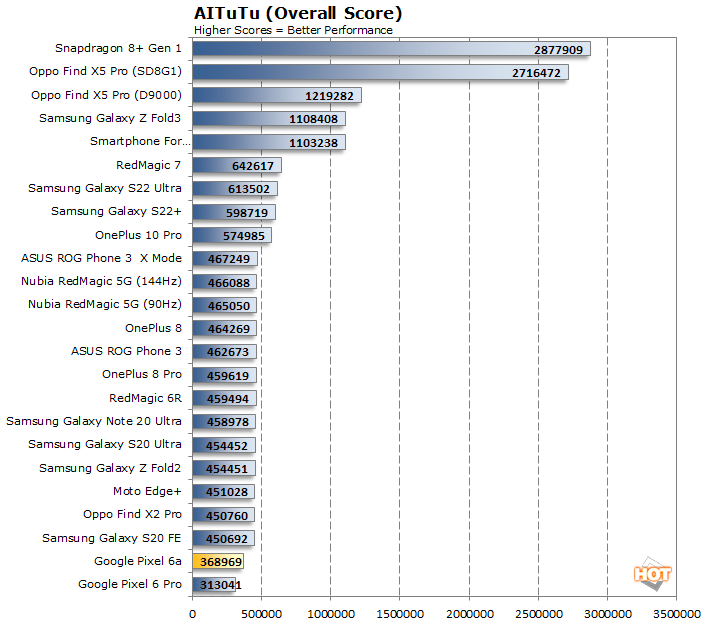Select 'Samsung Galaxy S22 Ultra' label
The image size is (708, 624).
(105, 188)
